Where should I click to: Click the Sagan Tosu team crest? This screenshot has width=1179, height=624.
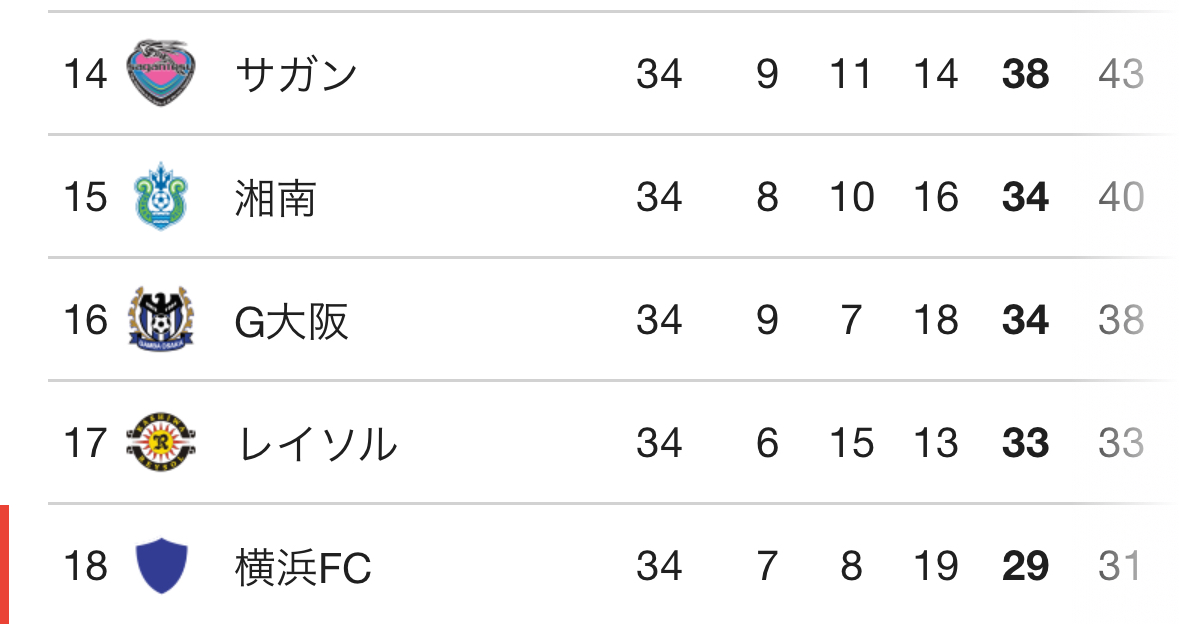161,74
